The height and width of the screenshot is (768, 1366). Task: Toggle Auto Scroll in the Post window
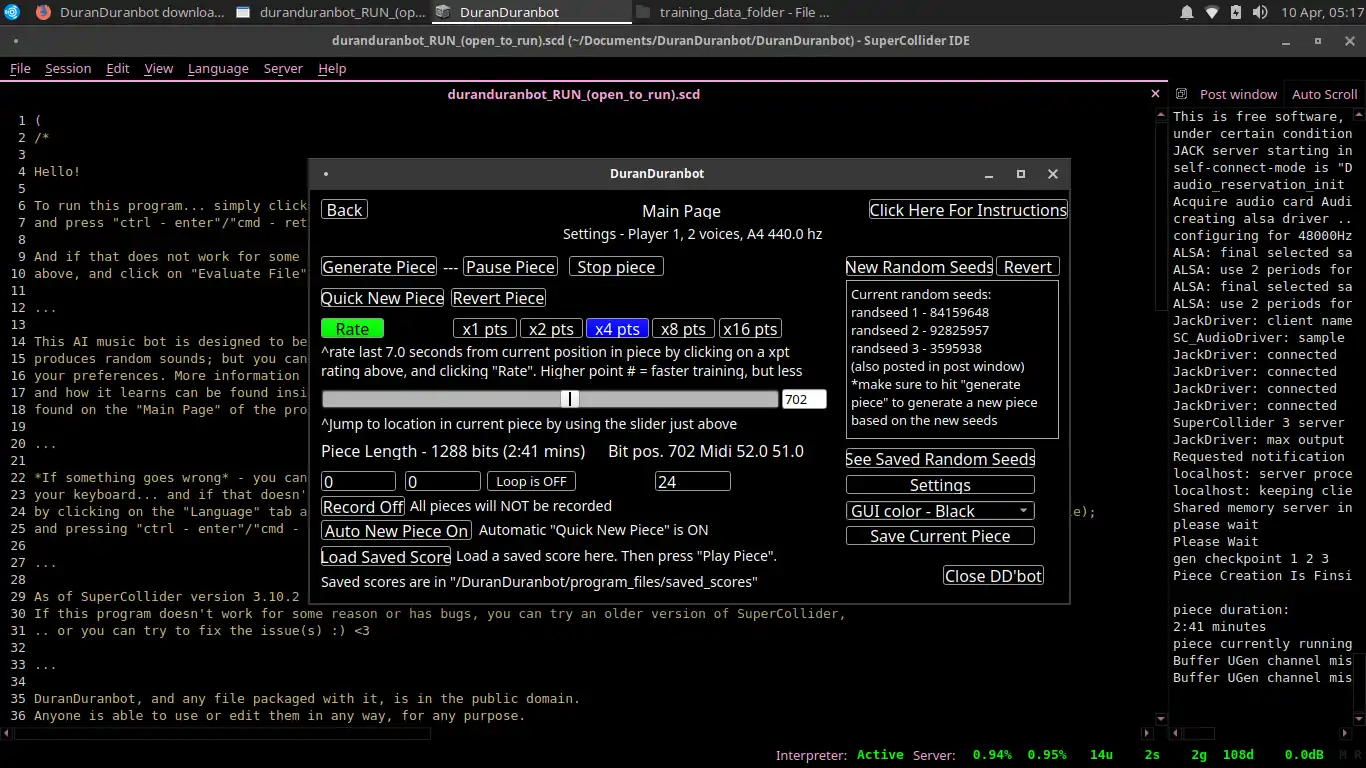click(1324, 94)
